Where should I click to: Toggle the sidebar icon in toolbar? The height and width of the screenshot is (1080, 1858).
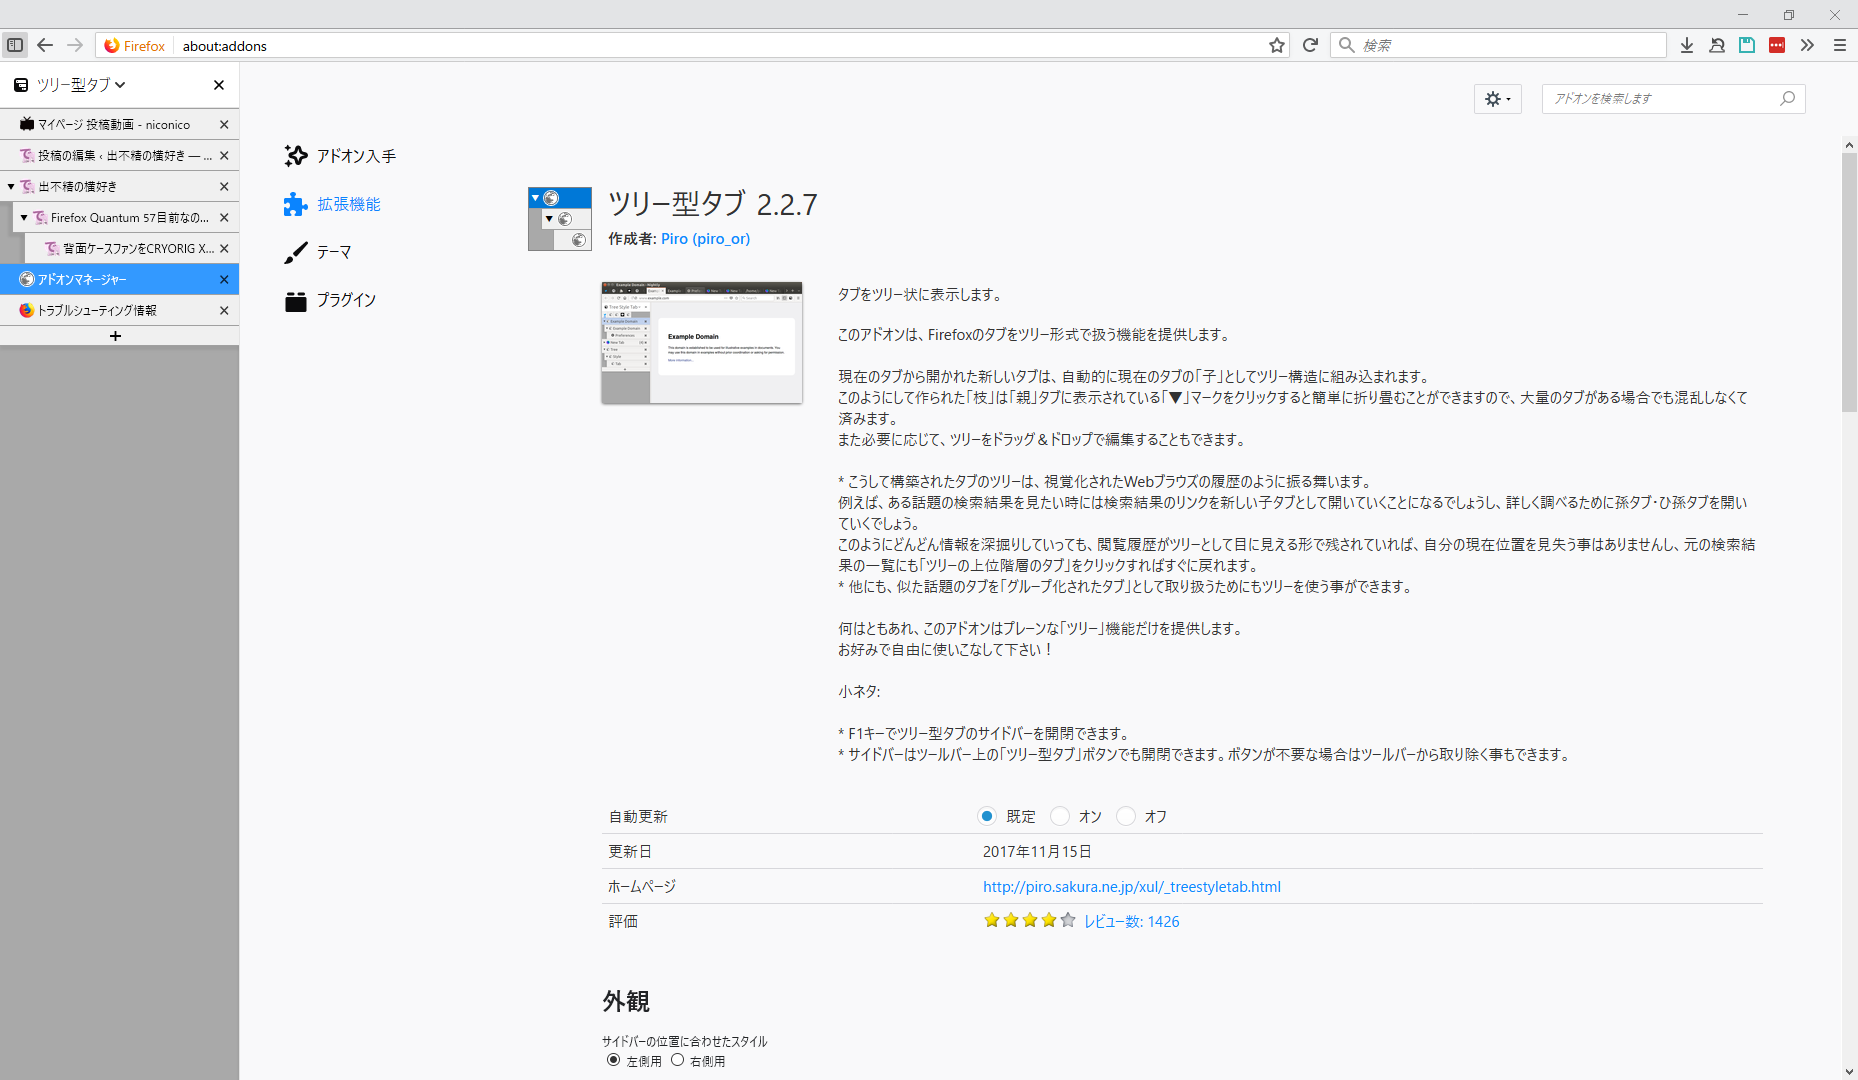[15, 45]
